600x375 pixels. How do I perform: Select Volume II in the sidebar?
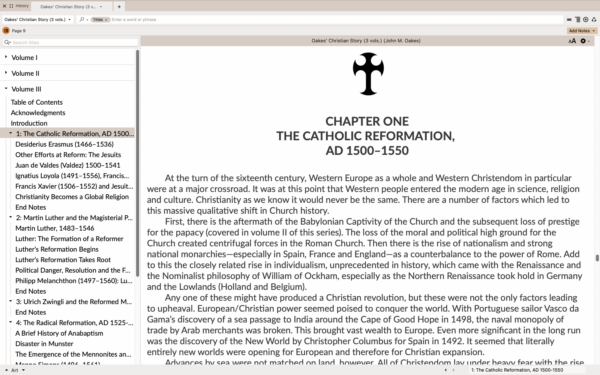(x=25, y=73)
